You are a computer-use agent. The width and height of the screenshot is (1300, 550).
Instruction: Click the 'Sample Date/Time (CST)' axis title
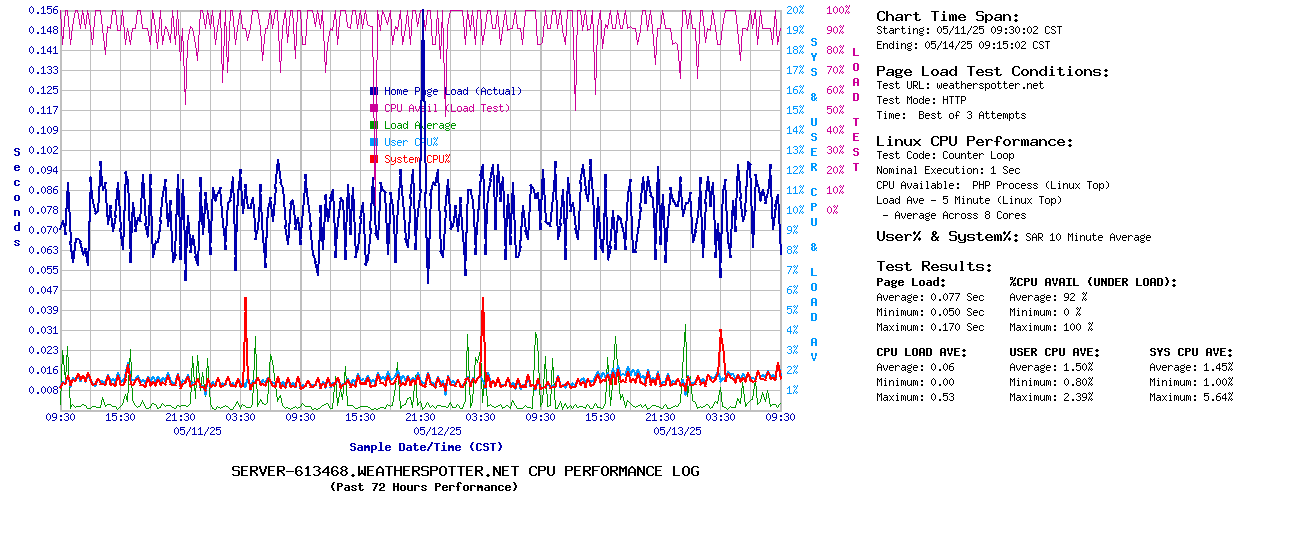pyautogui.click(x=426, y=447)
